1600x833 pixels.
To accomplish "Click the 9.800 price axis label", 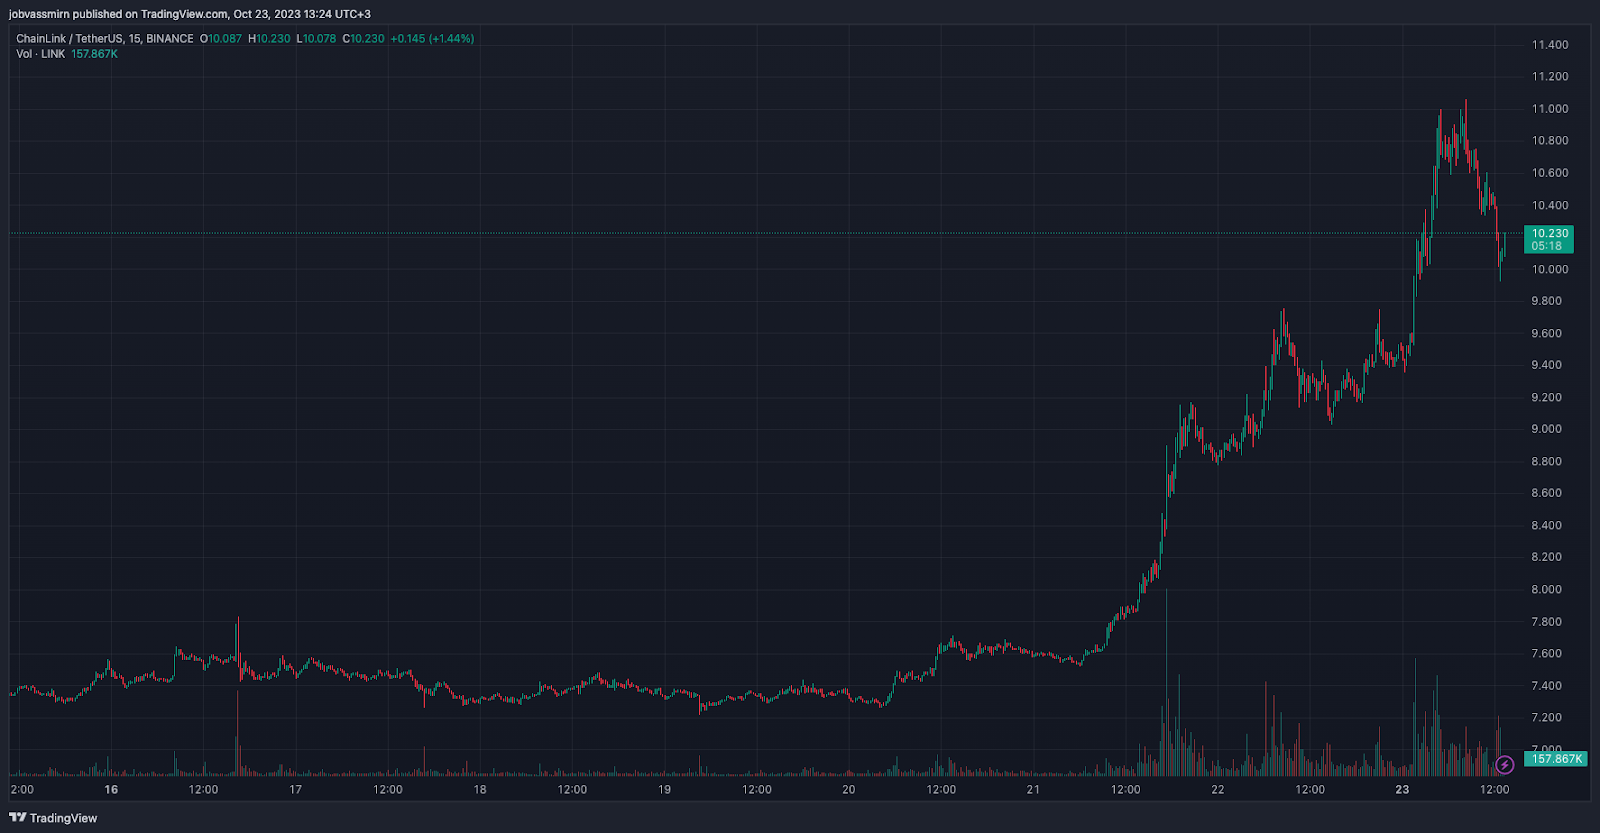I will click(x=1547, y=301).
